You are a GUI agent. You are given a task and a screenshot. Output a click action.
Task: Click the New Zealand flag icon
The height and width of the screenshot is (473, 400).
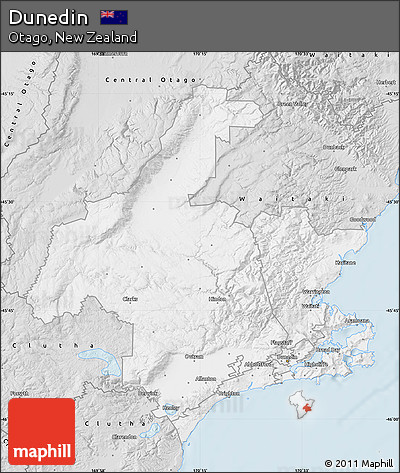[114, 17]
